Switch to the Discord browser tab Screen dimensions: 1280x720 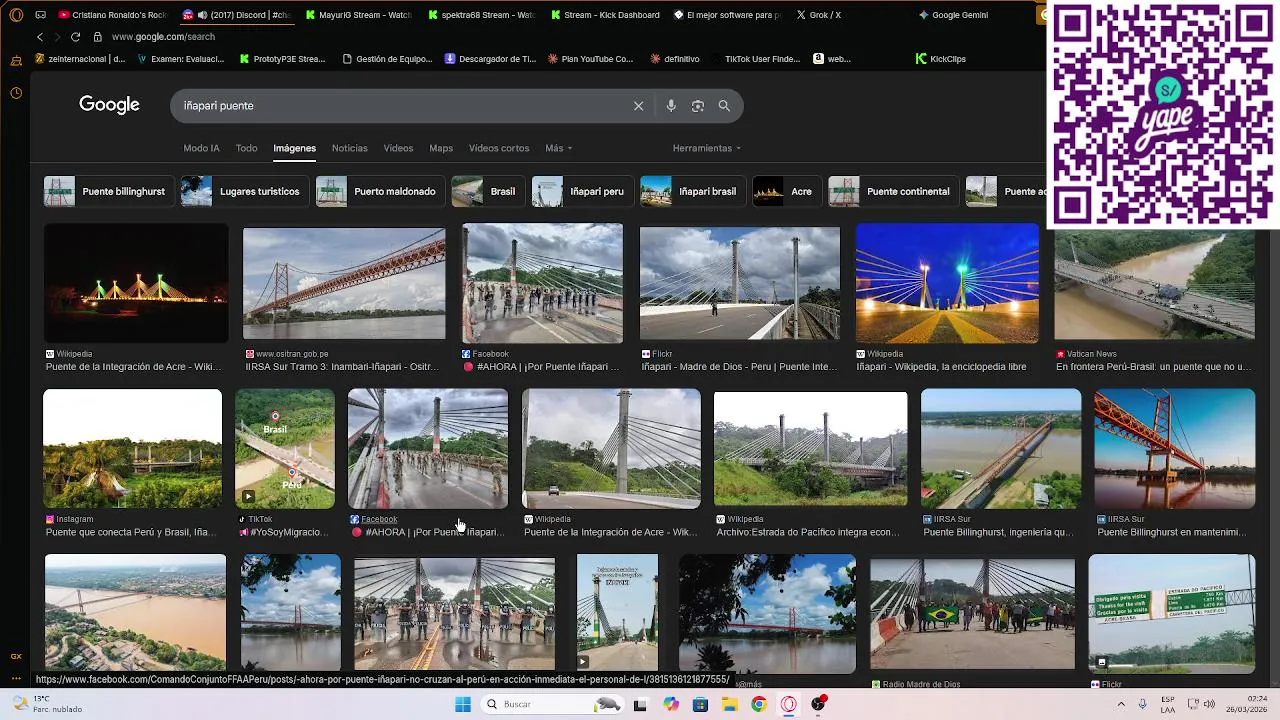237,15
